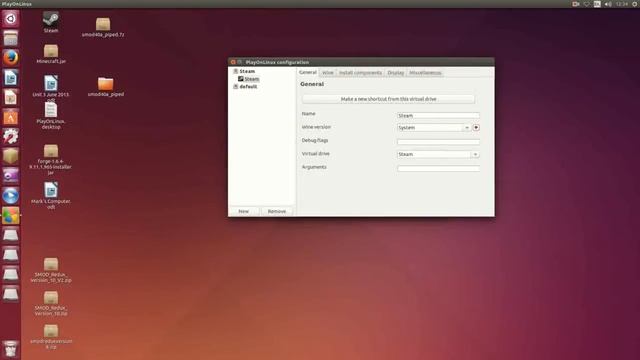Open System Settings gear-and-wrench launcher icon
640x360 pixels.
[11, 136]
